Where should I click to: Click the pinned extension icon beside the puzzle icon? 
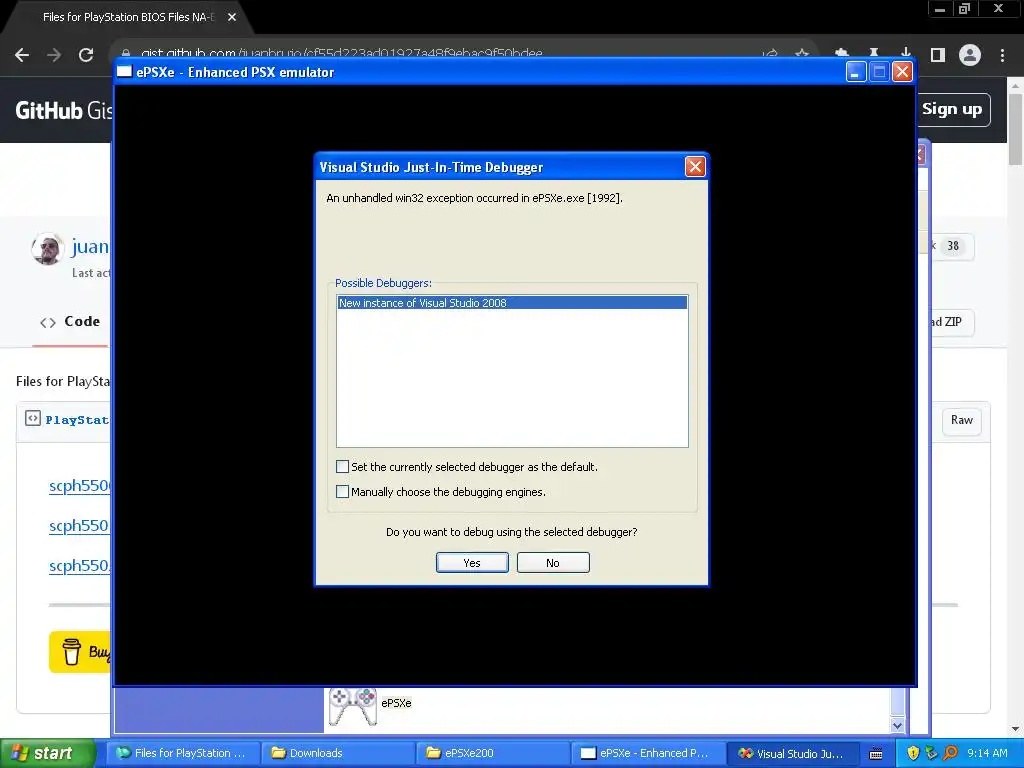click(874, 54)
